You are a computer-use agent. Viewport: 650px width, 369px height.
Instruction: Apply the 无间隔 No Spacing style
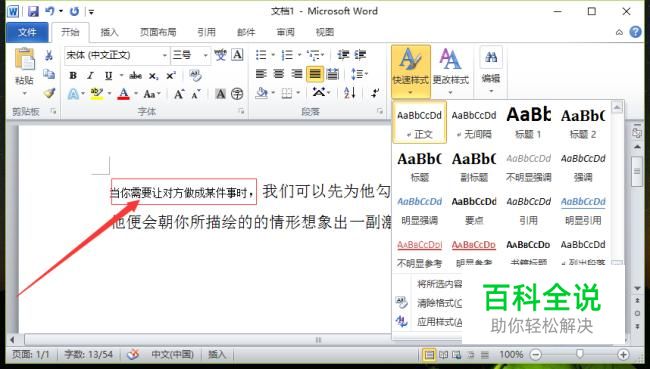[x=474, y=123]
